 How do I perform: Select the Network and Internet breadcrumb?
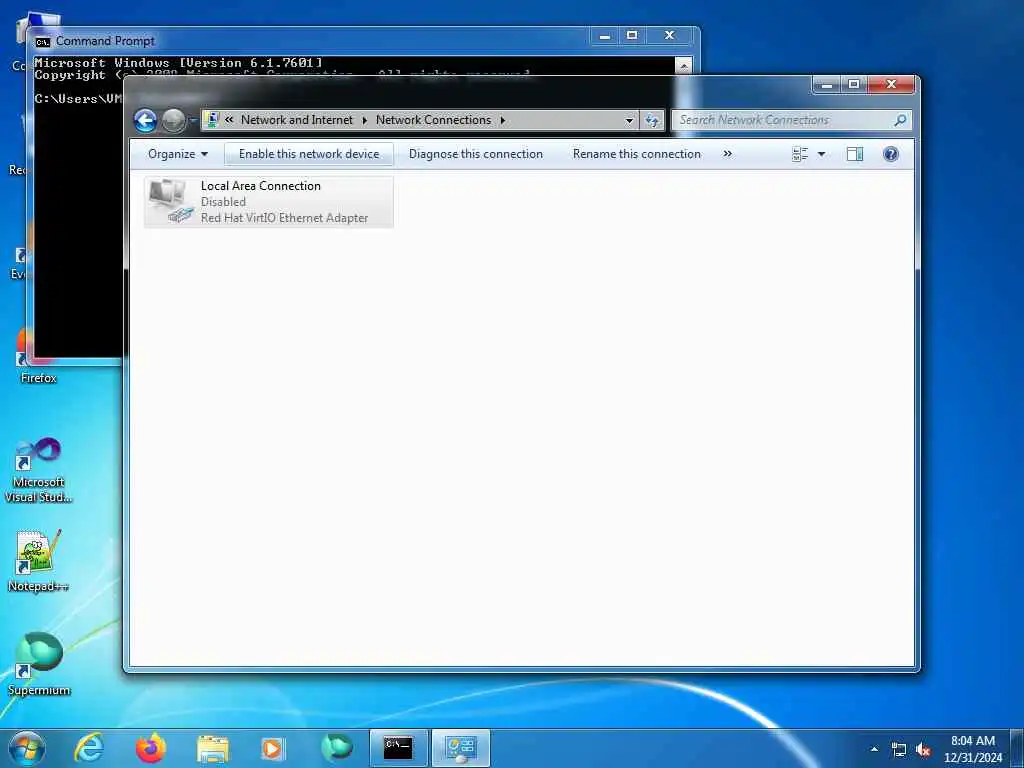tap(296, 120)
